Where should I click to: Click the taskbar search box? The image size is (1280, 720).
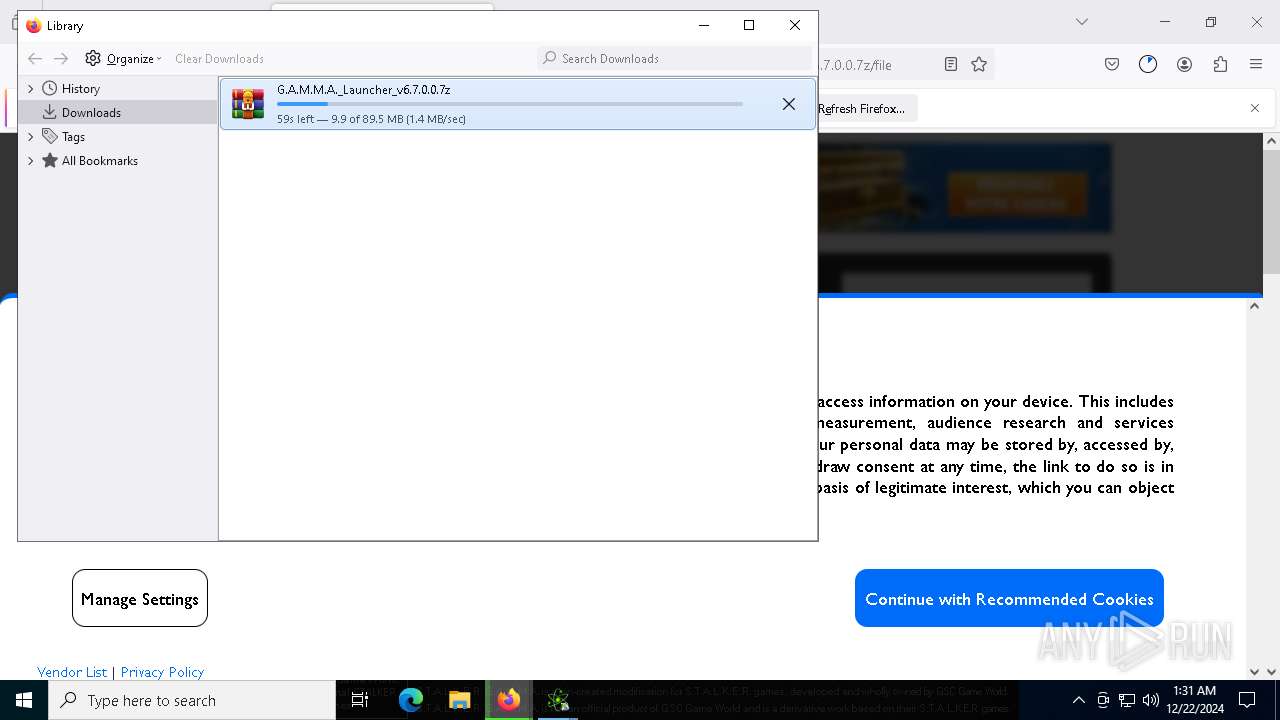192,700
